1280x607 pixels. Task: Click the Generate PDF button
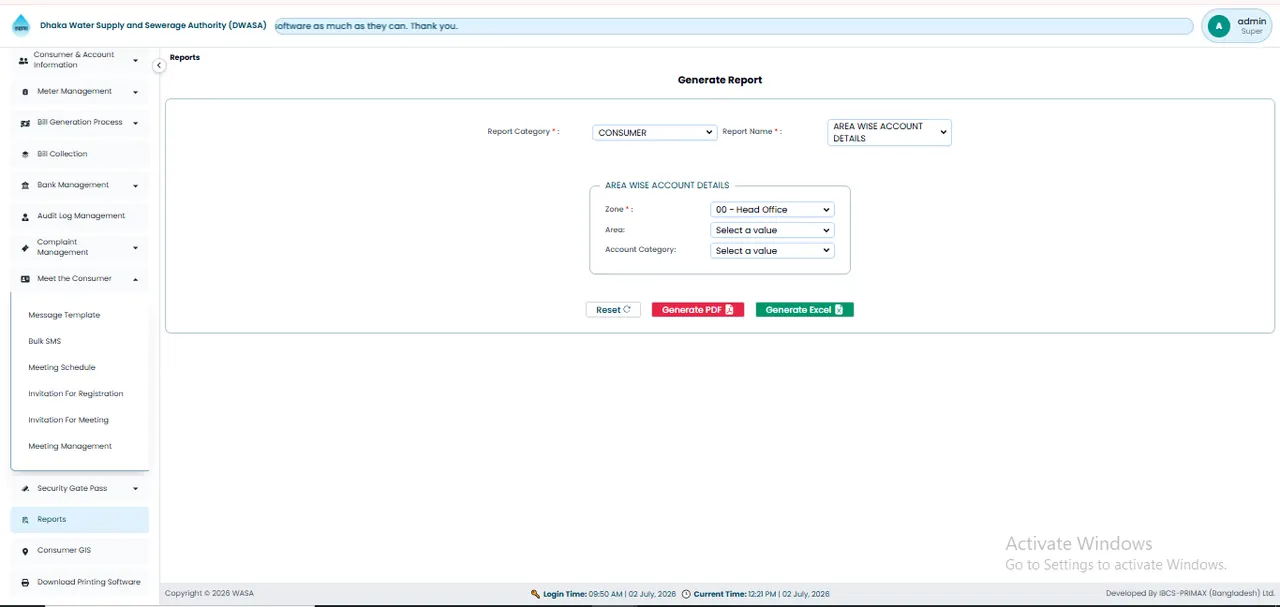[698, 310]
